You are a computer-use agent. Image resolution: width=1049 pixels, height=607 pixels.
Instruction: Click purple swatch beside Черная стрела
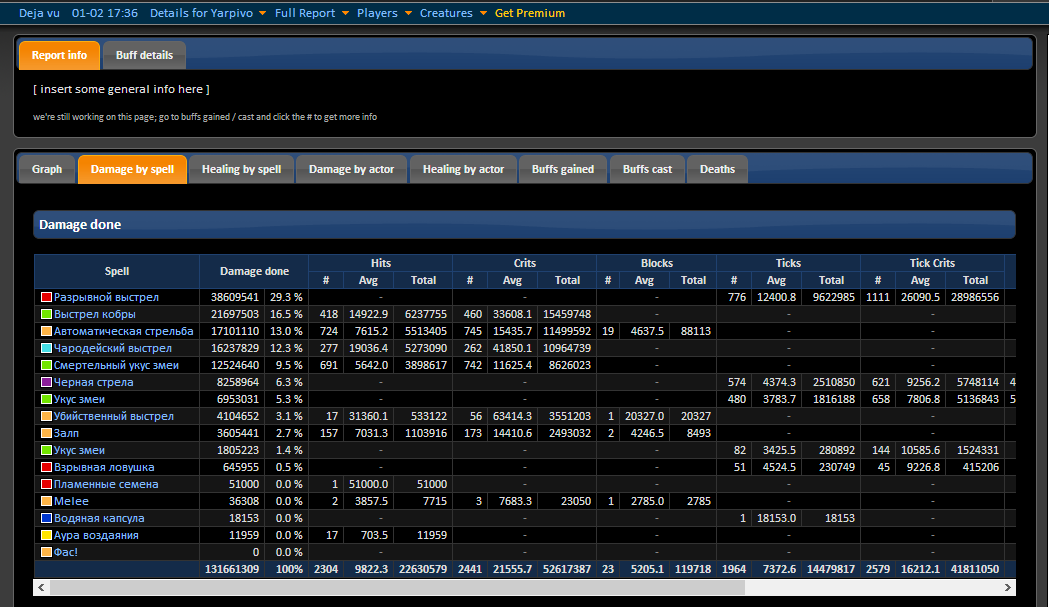tap(46, 382)
